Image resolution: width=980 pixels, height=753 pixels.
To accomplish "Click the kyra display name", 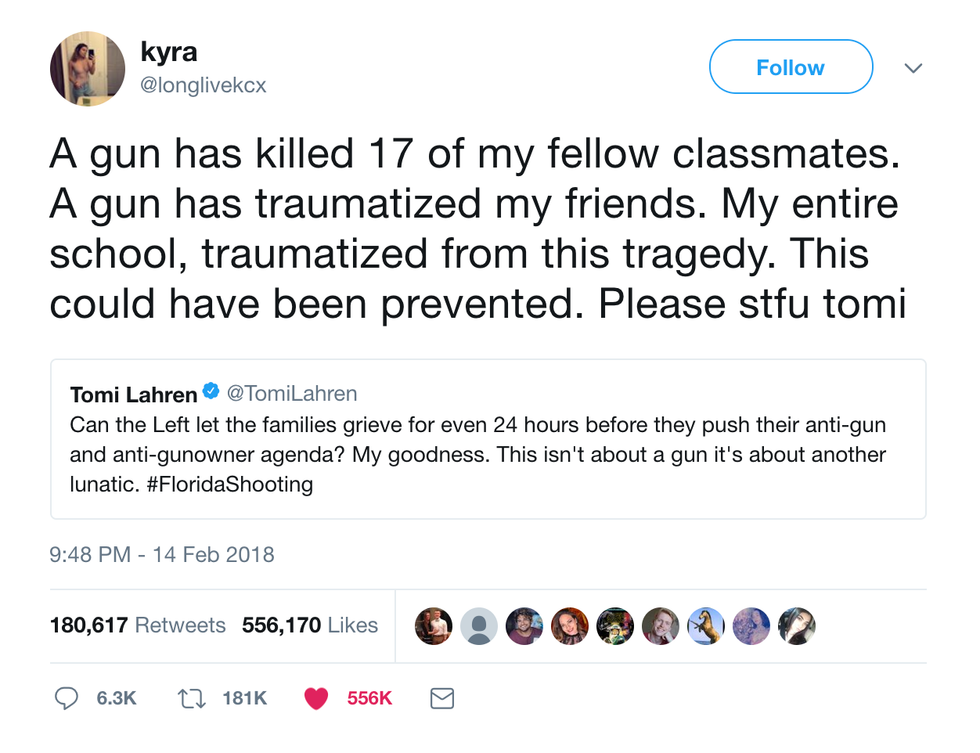I will pos(167,52).
